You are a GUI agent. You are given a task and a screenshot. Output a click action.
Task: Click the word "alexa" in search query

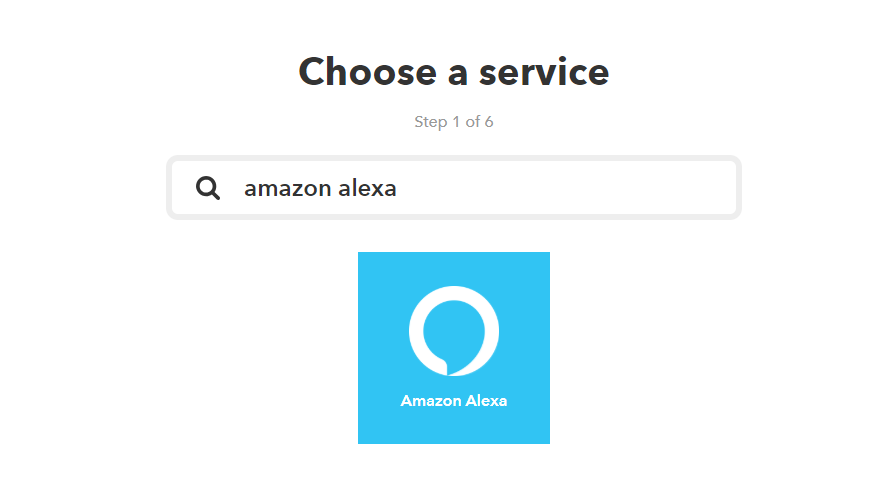tap(367, 189)
